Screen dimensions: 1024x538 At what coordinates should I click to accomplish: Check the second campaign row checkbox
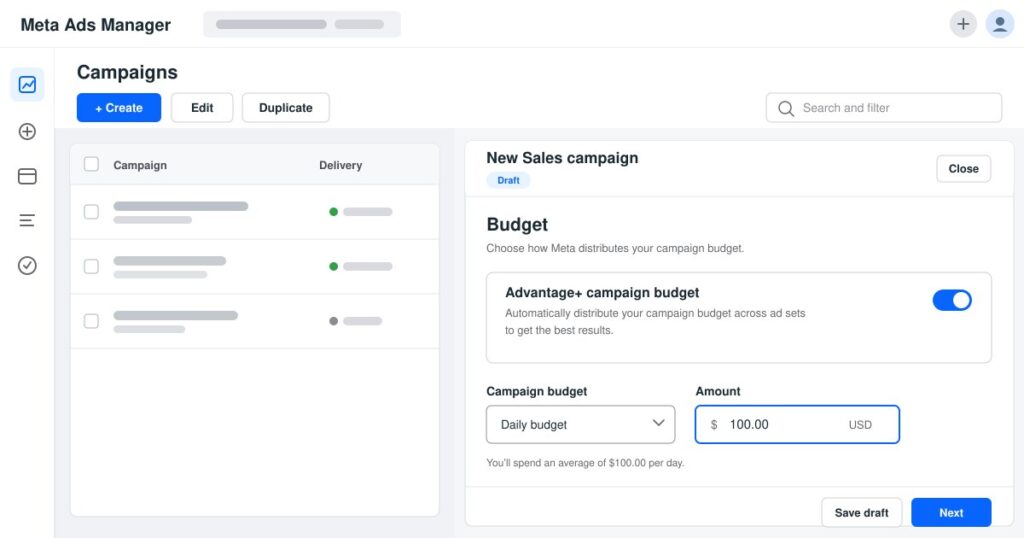point(91,266)
